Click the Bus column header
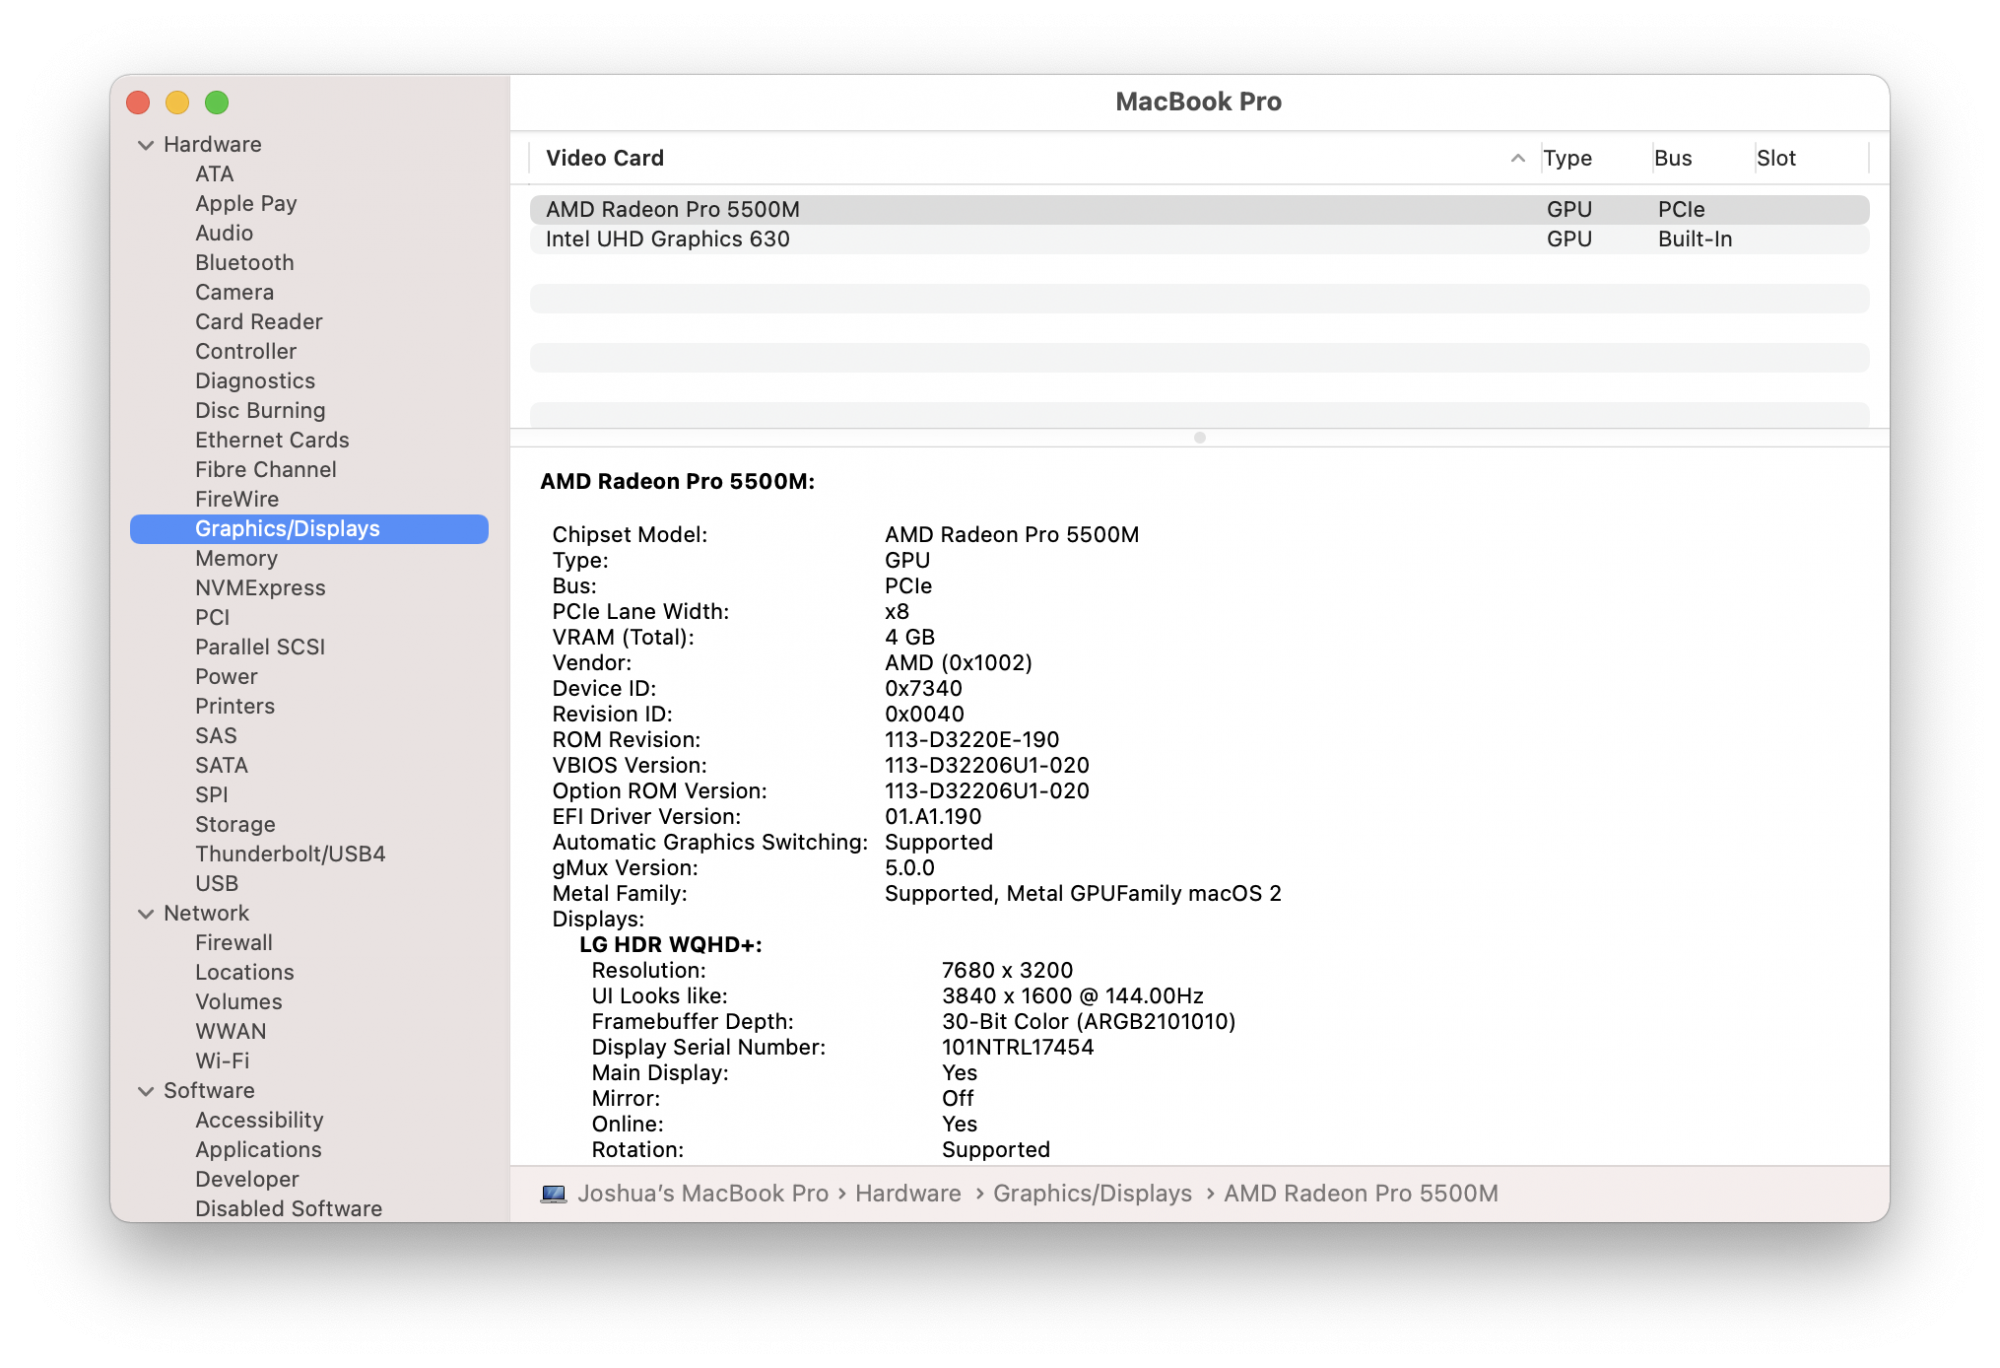Screen dimensions: 2000x1368 pyautogui.click(x=1672, y=158)
